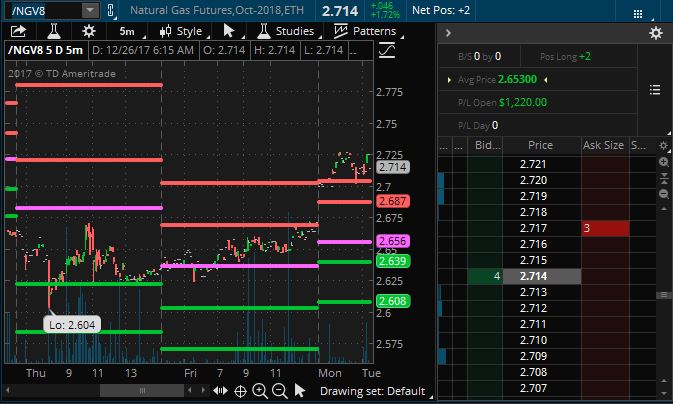Open the /NGV8 symbol dropdown

tap(88, 10)
